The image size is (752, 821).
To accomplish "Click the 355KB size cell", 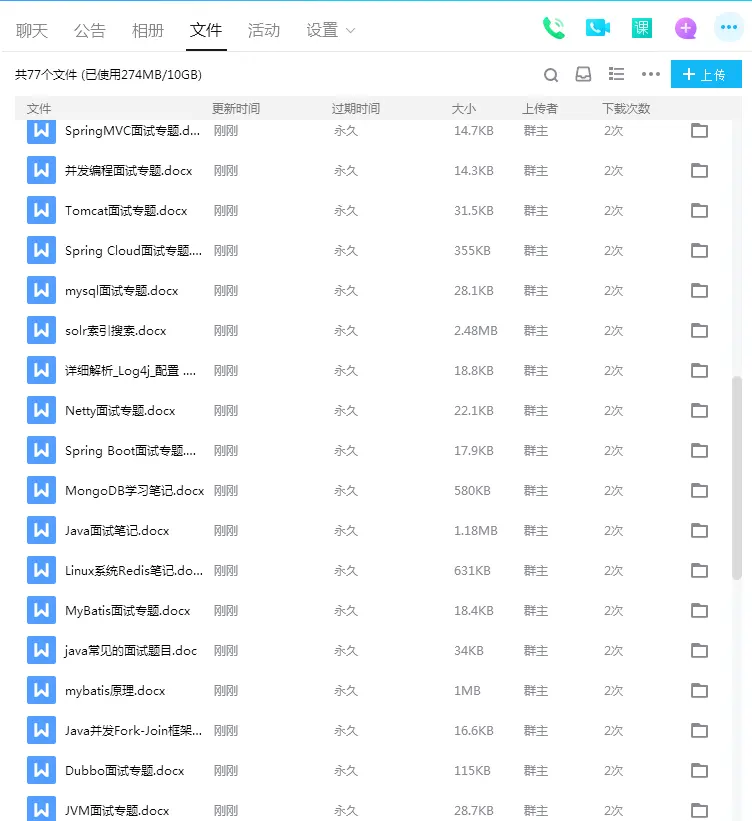I will coord(472,250).
